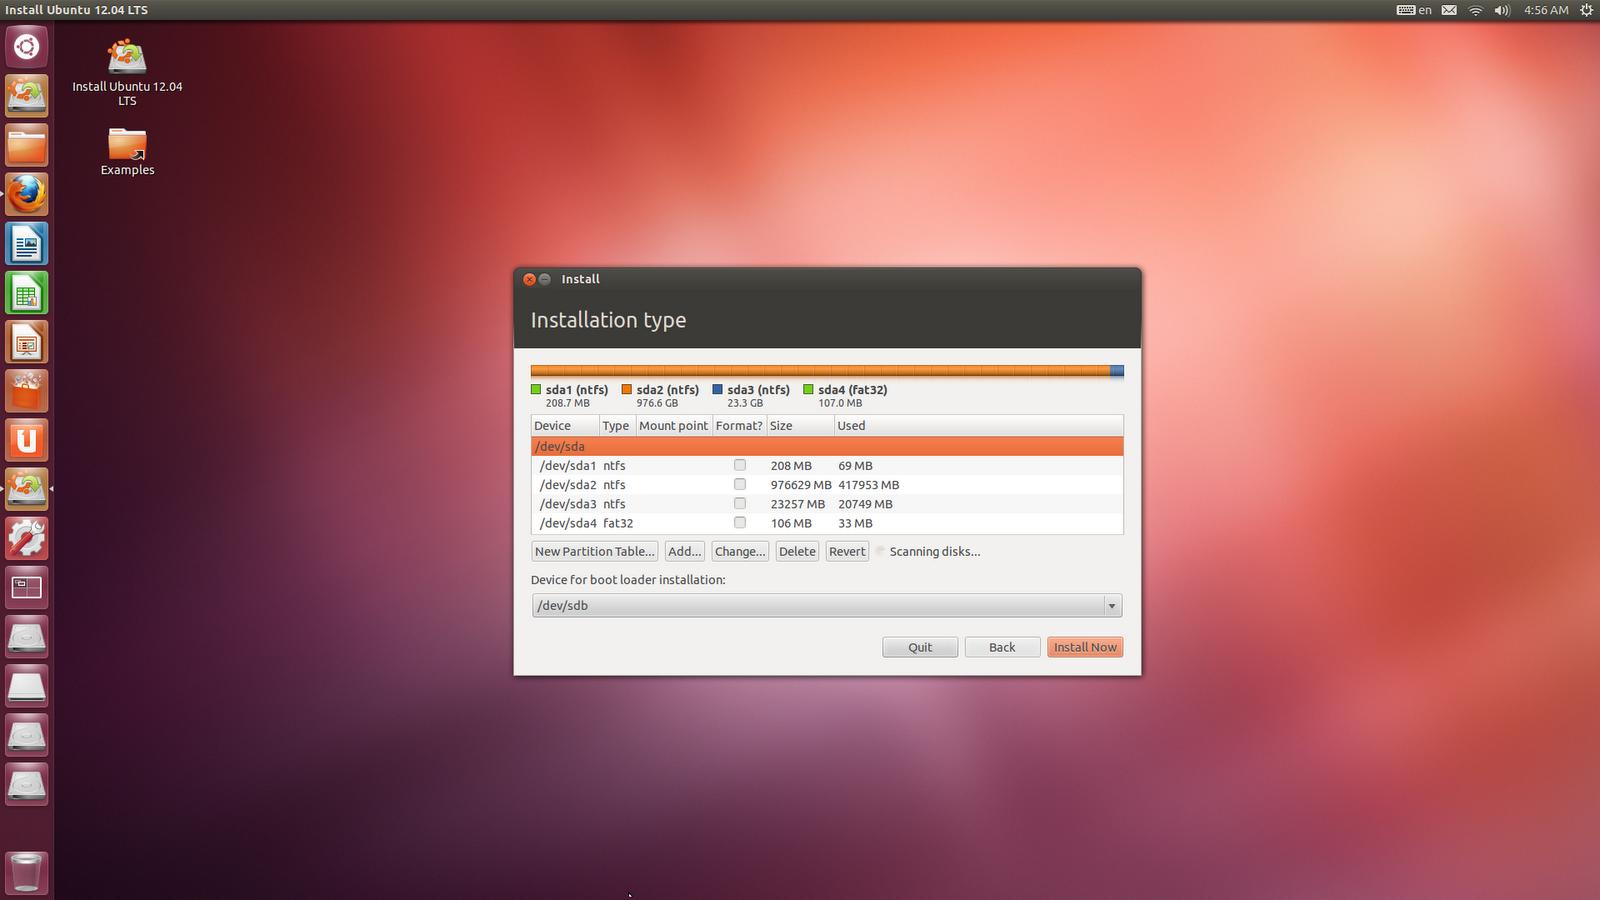
Task: Select the /dev/sda4 partition row
Action: tap(827, 522)
